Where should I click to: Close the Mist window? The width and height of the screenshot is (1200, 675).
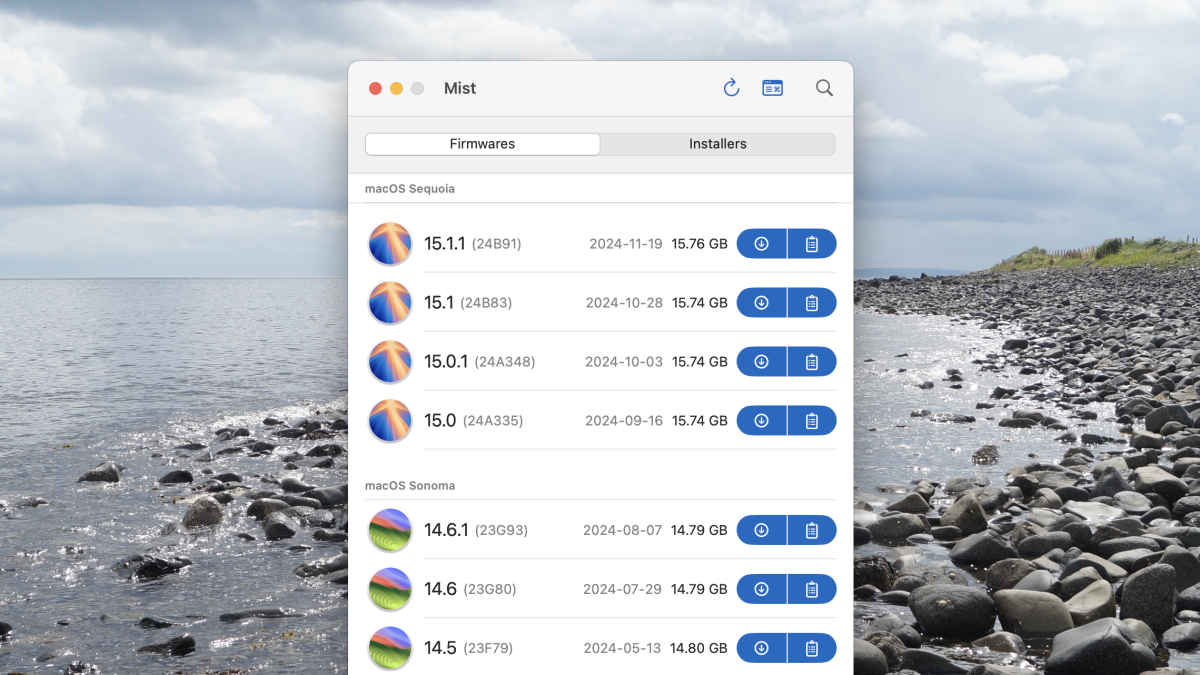click(375, 88)
